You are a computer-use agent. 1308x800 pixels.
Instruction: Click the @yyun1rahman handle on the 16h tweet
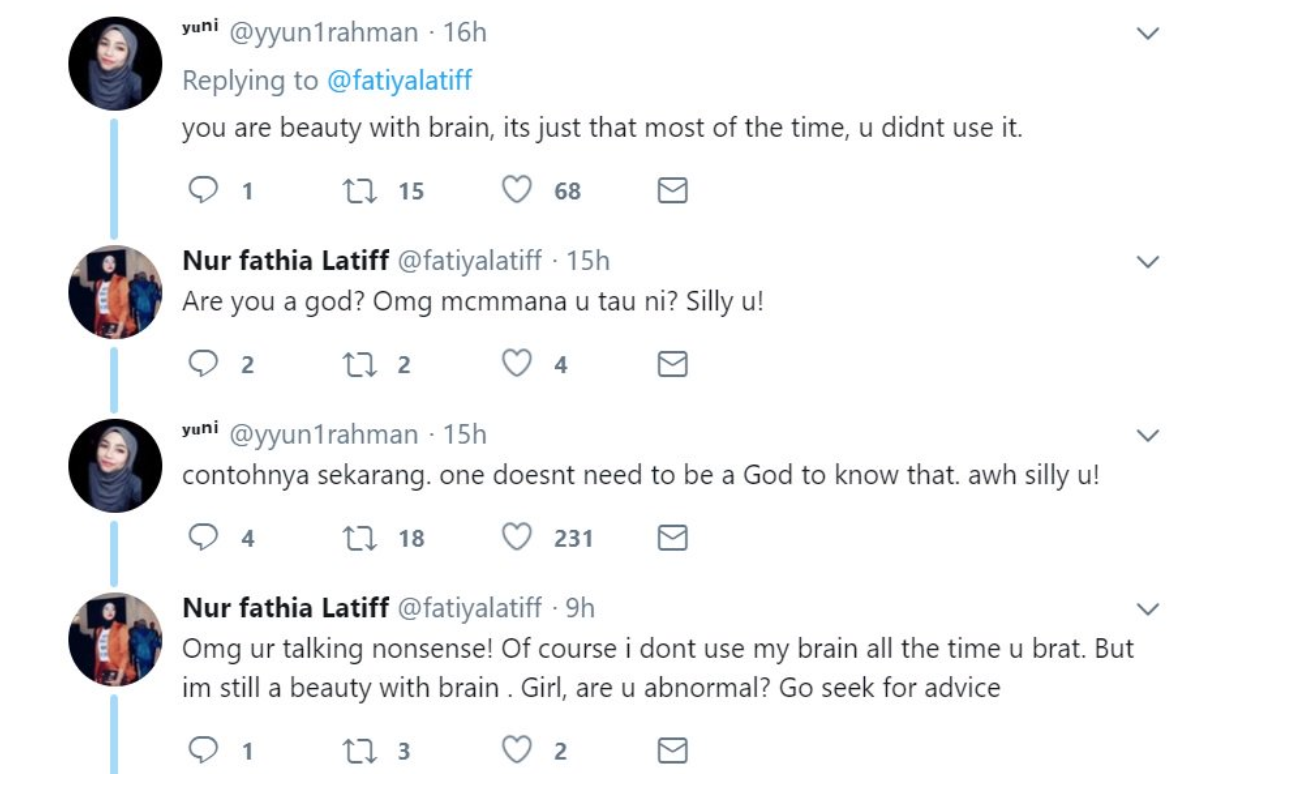point(324,33)
